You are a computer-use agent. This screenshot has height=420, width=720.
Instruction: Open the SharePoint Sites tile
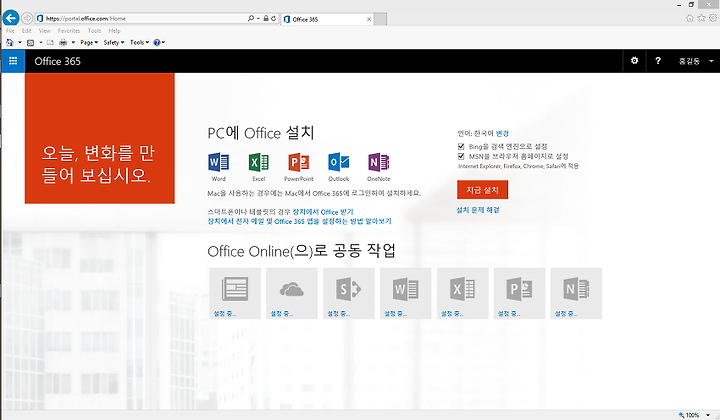349,293
